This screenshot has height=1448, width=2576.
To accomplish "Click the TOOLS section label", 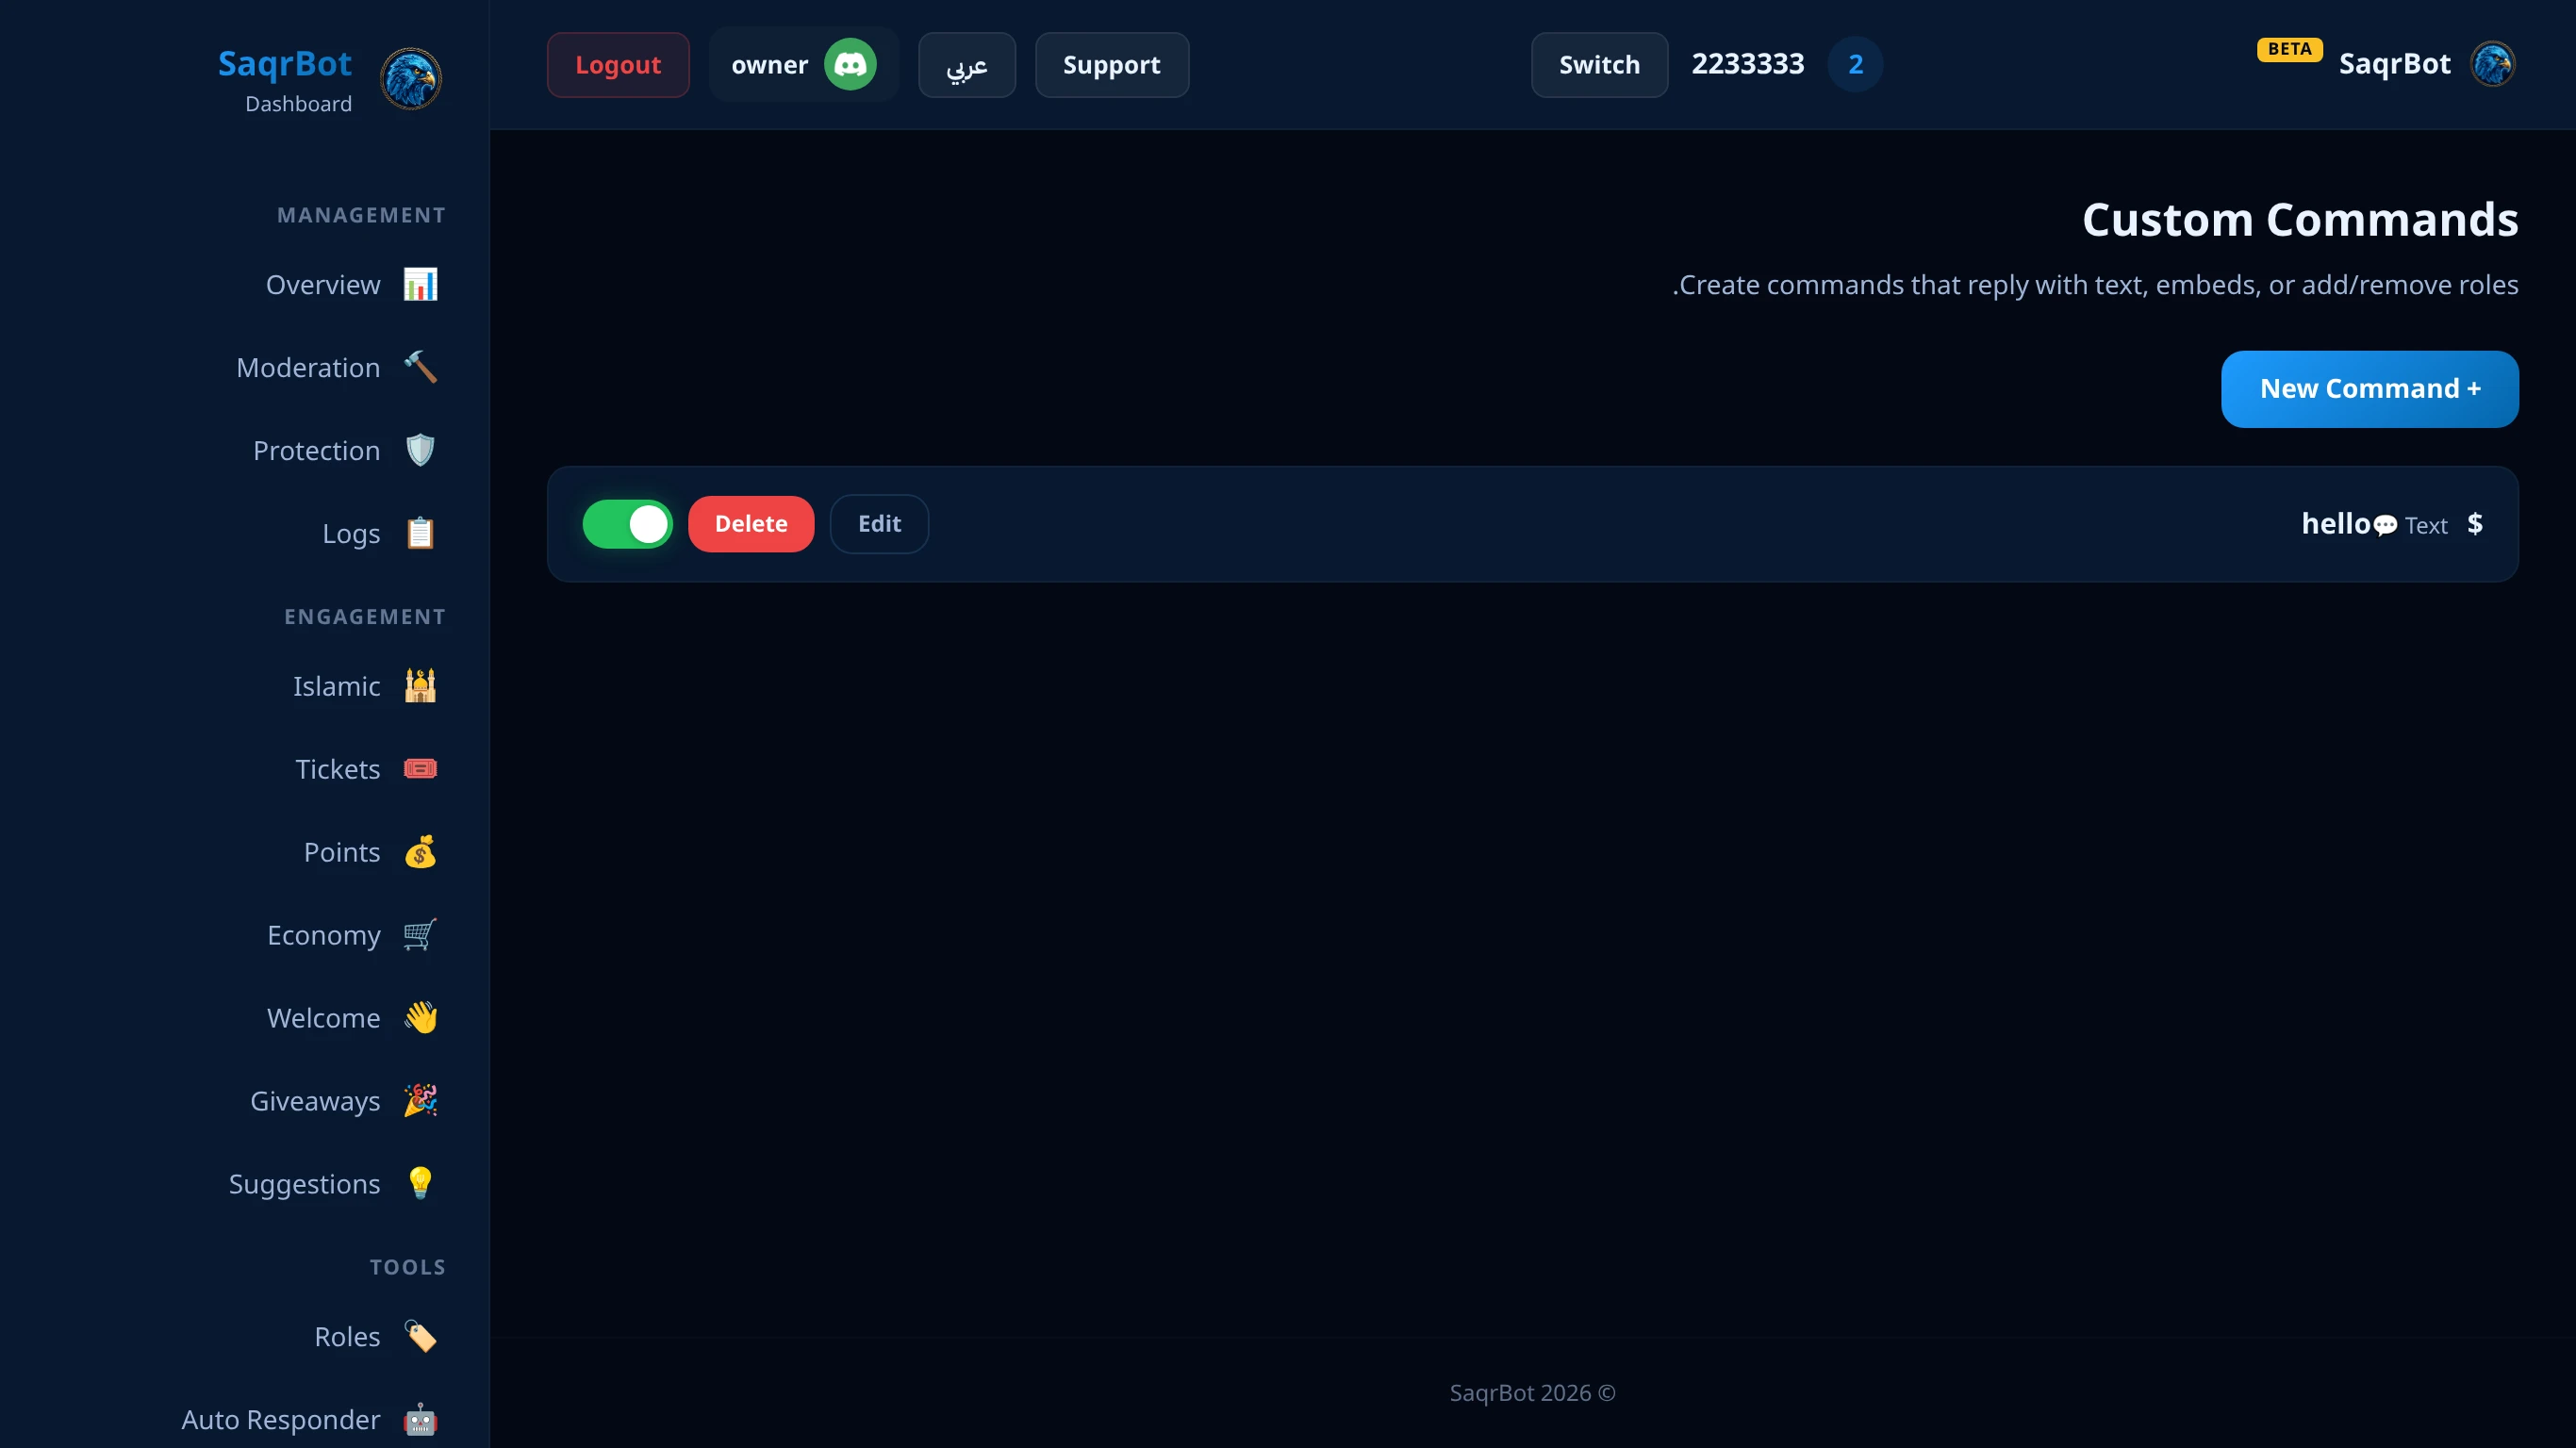I will point(408,1268).
